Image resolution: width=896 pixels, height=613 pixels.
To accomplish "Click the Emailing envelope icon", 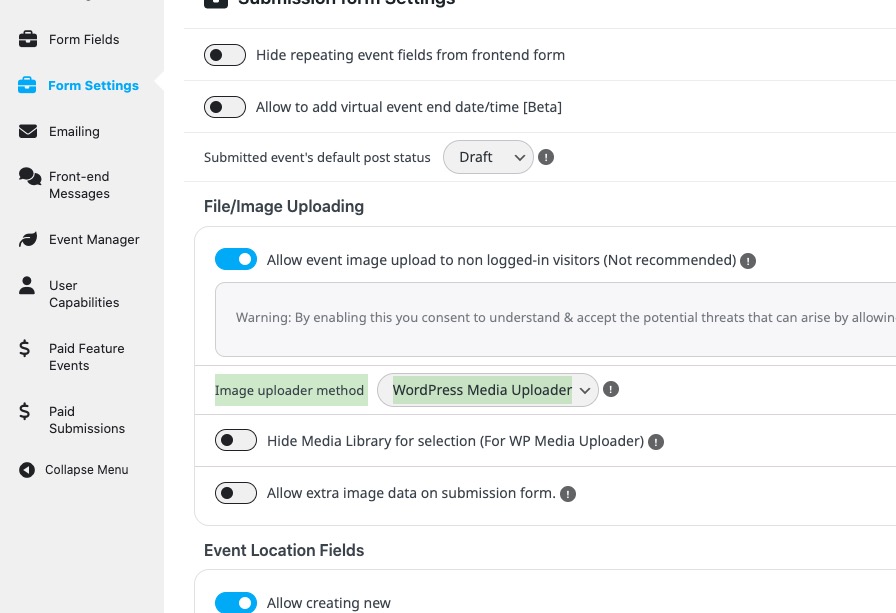I will click(x=28, y=132).
